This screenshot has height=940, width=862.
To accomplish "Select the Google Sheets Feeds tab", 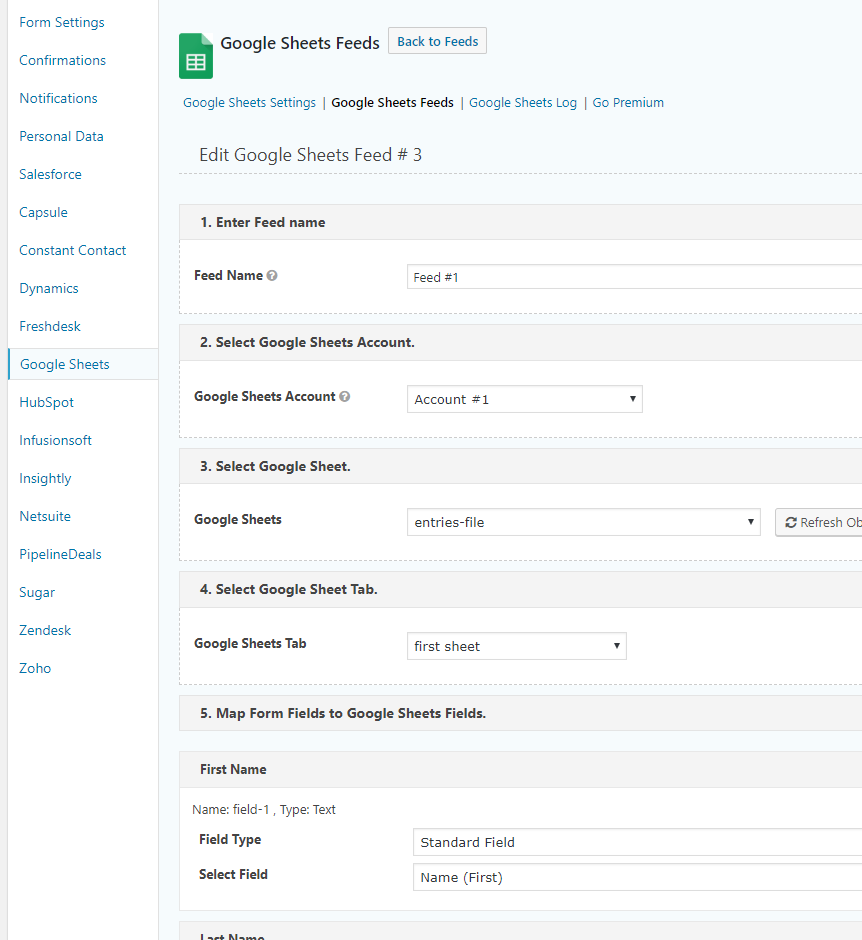I will tap(392, 103).
